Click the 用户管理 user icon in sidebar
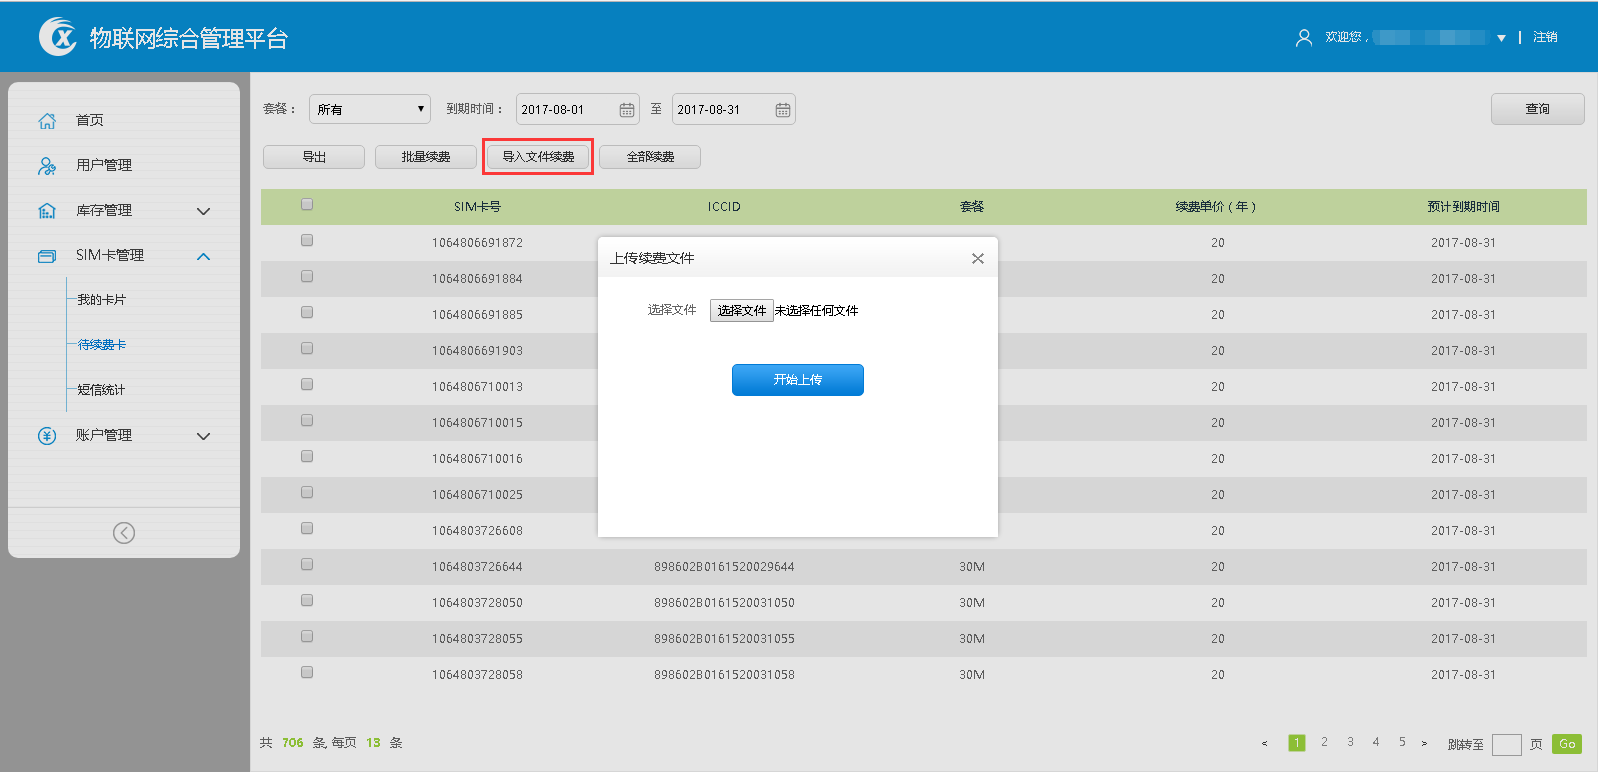Viewport: 1598px width, 772px height. pyautogui.click(x=47, y=166)
